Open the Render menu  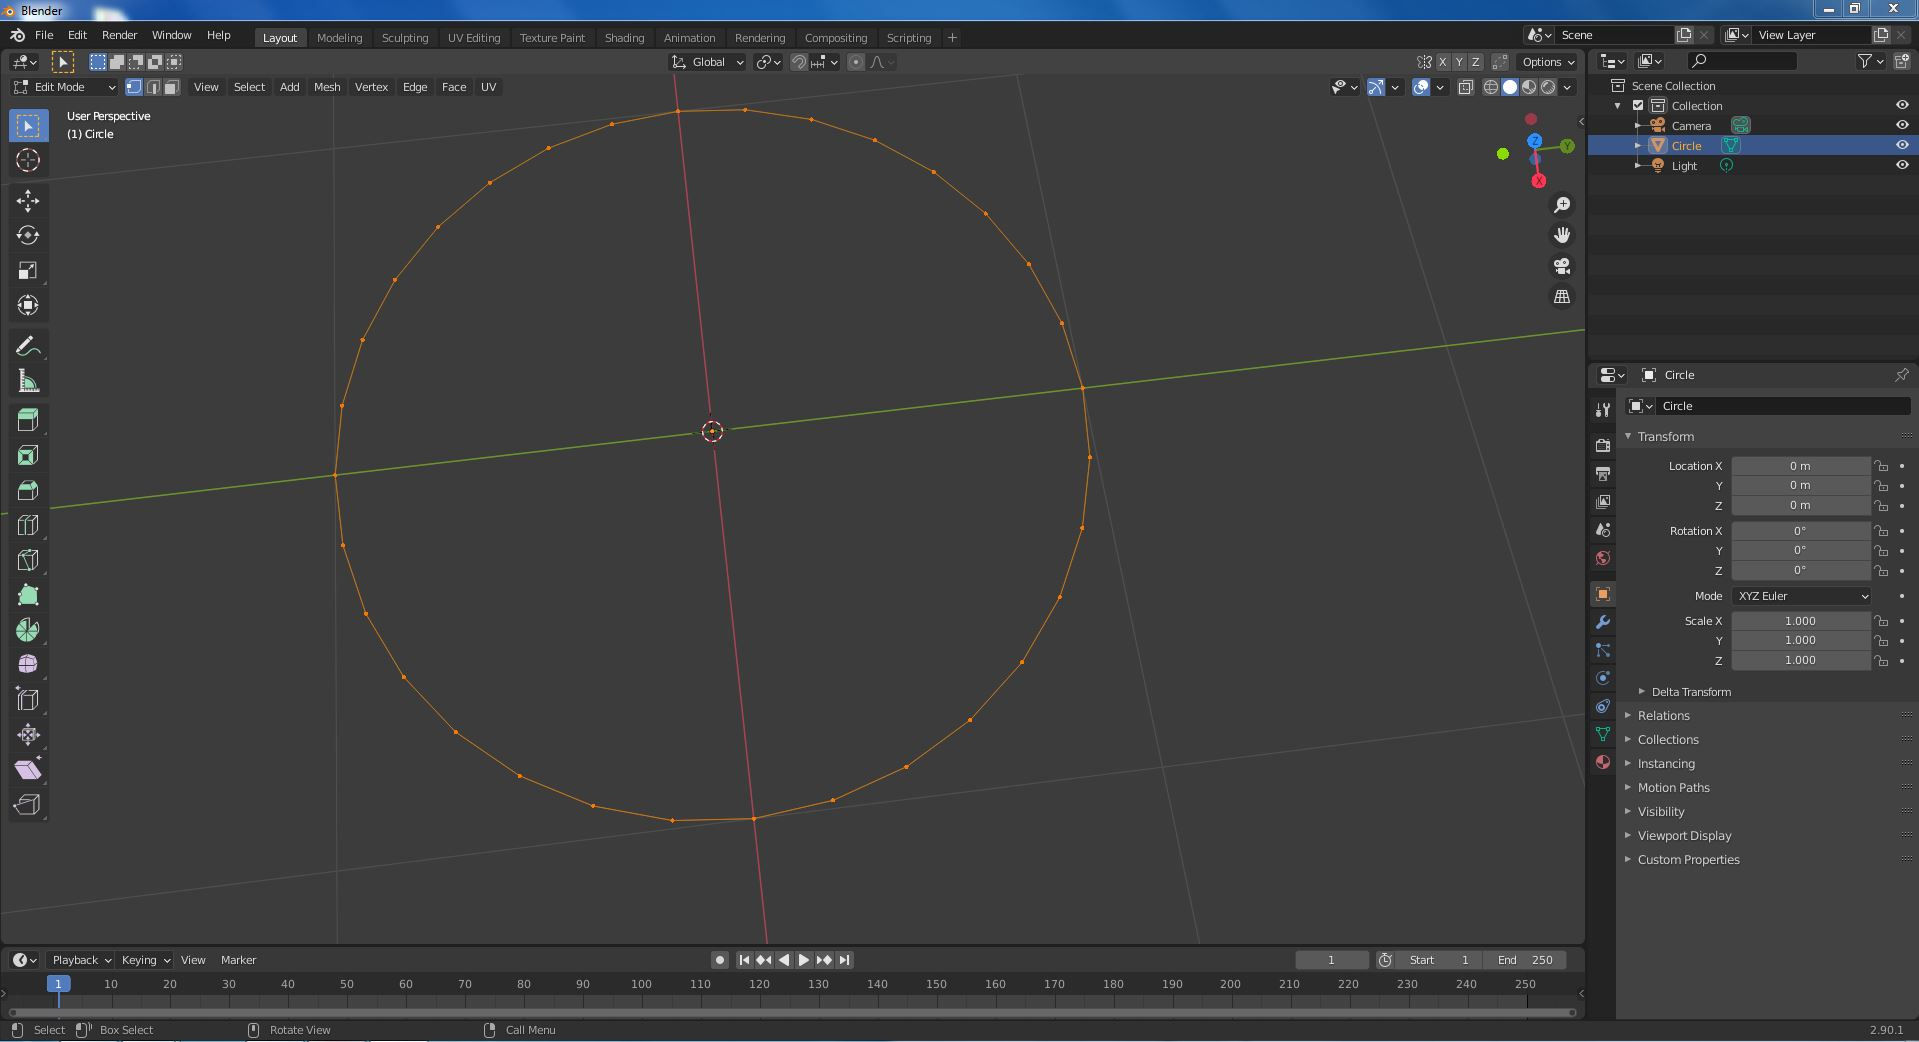(119, 35)
